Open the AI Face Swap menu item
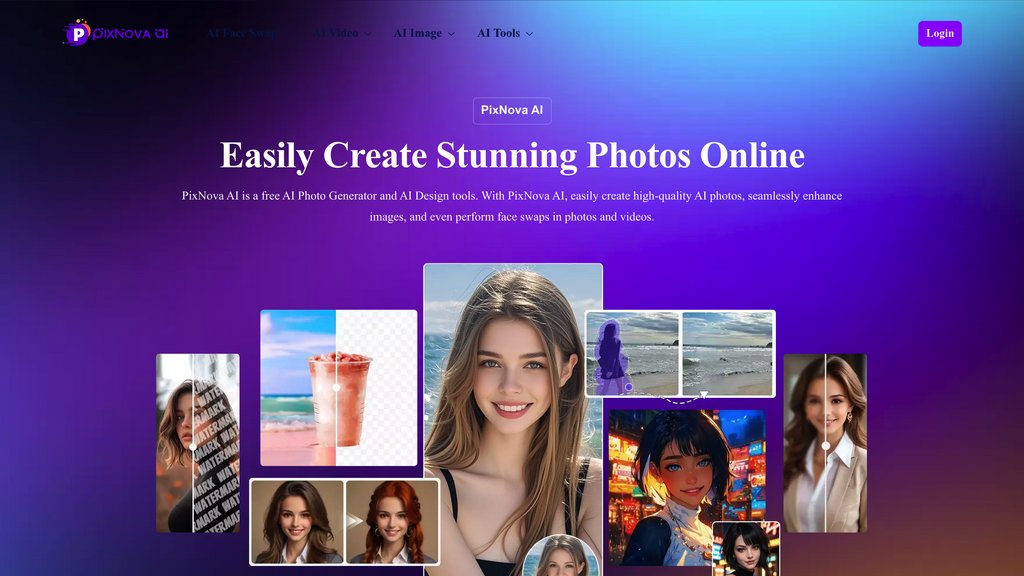This screenshot has width=1024, height=576. click(242, 33)
